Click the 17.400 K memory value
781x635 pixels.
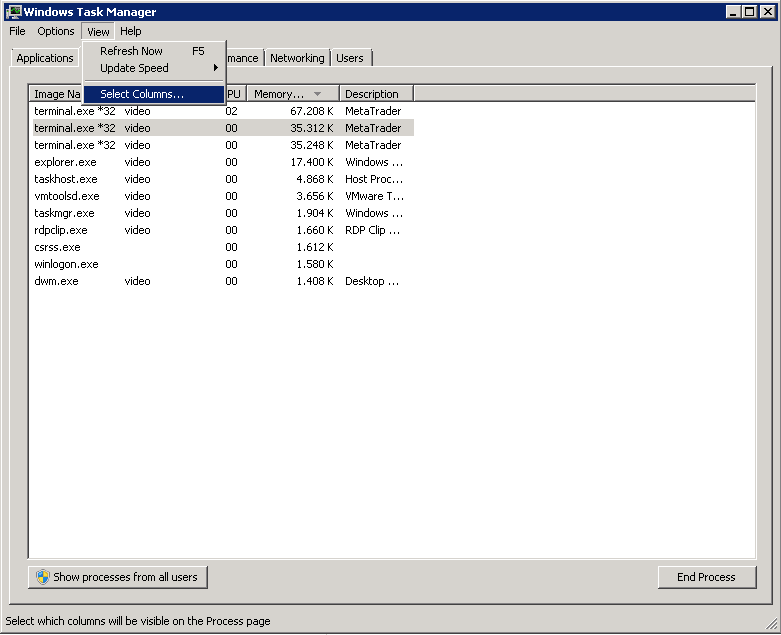pos(312,162)
